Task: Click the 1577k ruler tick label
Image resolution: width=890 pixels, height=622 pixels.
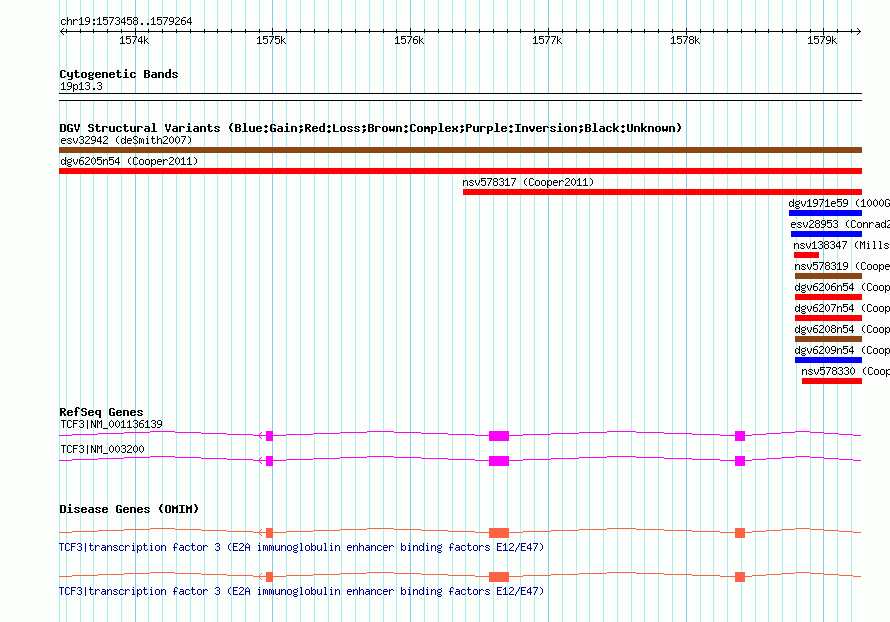Action: click(547, 40)
